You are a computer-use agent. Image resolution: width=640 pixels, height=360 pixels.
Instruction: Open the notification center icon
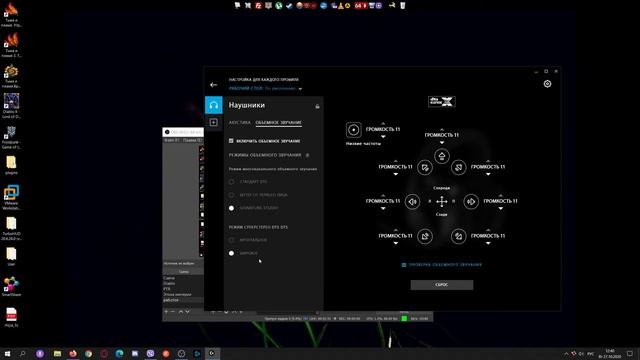point(630,353)
